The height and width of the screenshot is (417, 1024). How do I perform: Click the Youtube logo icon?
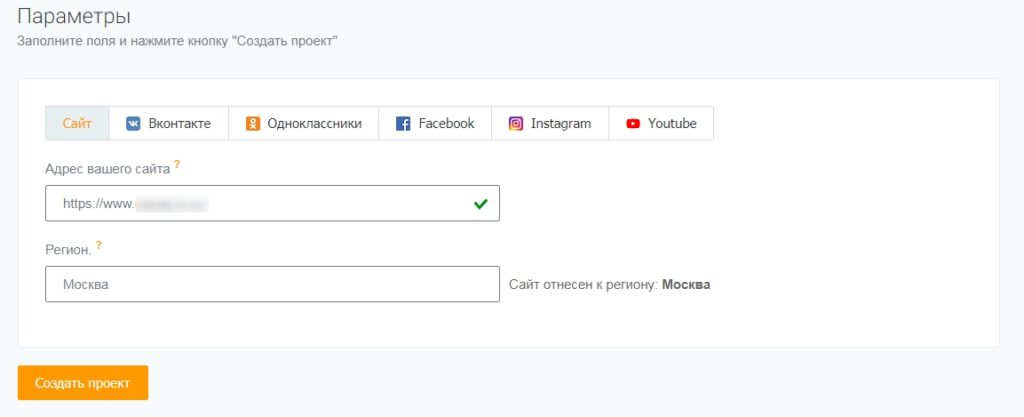pos(633,124)
